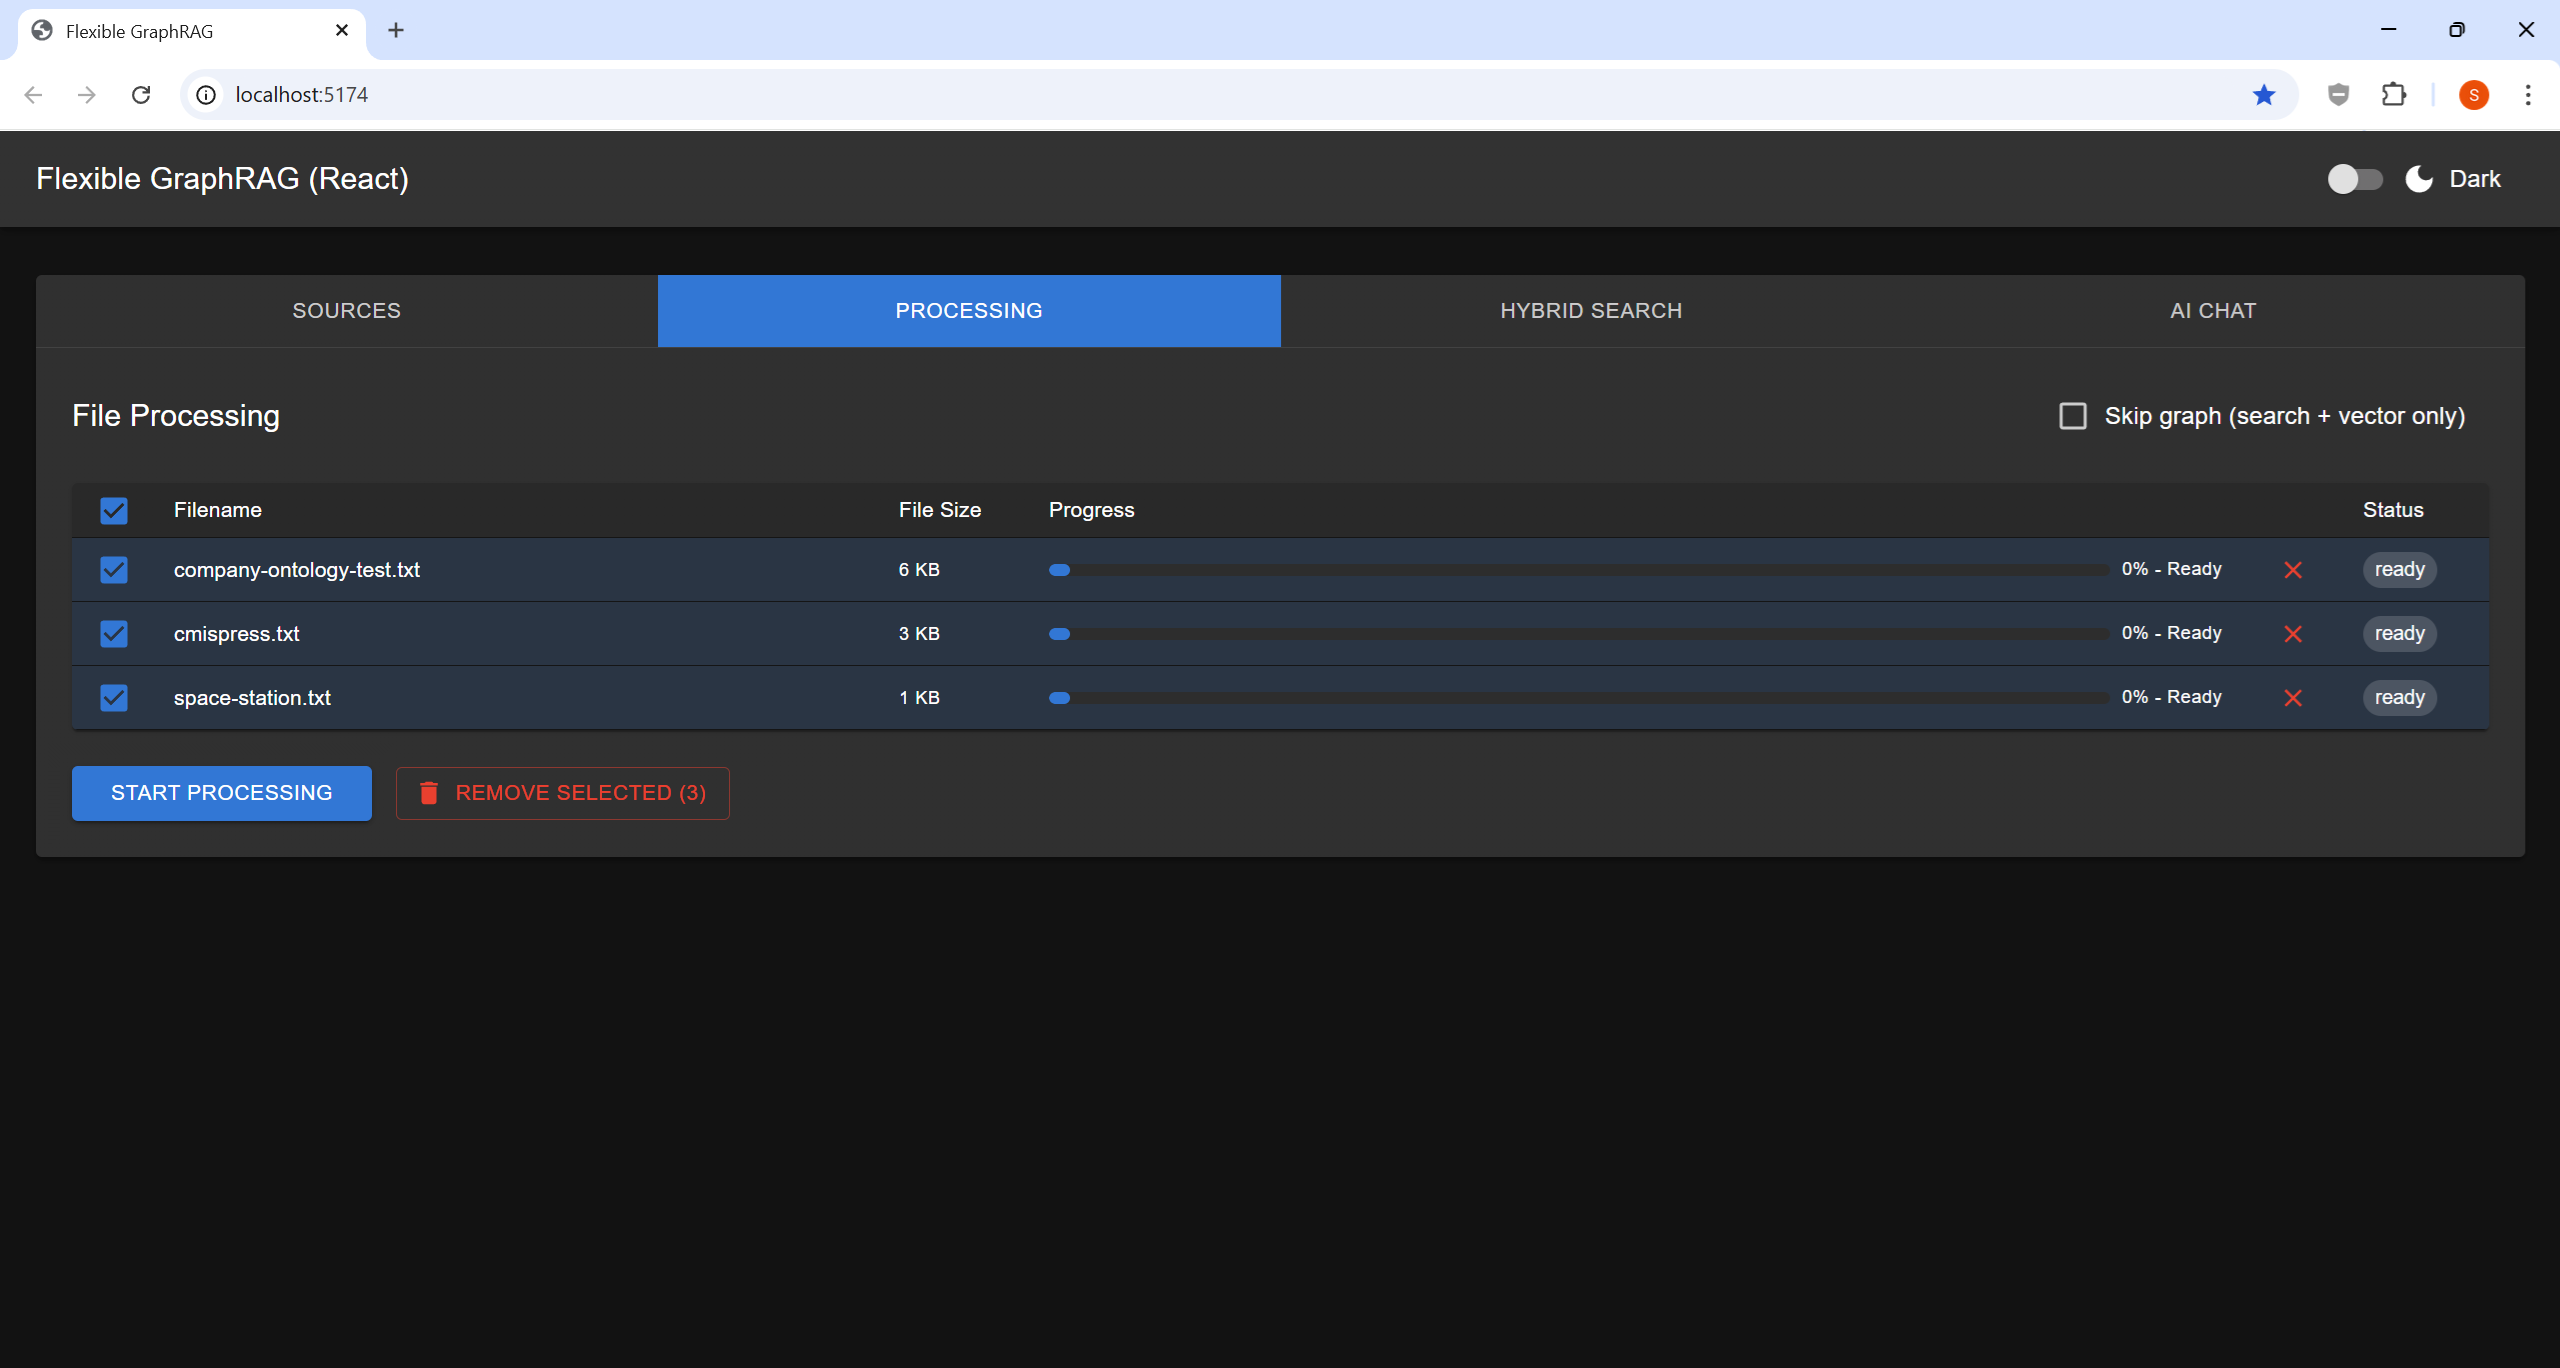Click the trash icon in Remove Selected button
The height and width of the screenshot is (1368, 2560).
click(x=429, y=792)
